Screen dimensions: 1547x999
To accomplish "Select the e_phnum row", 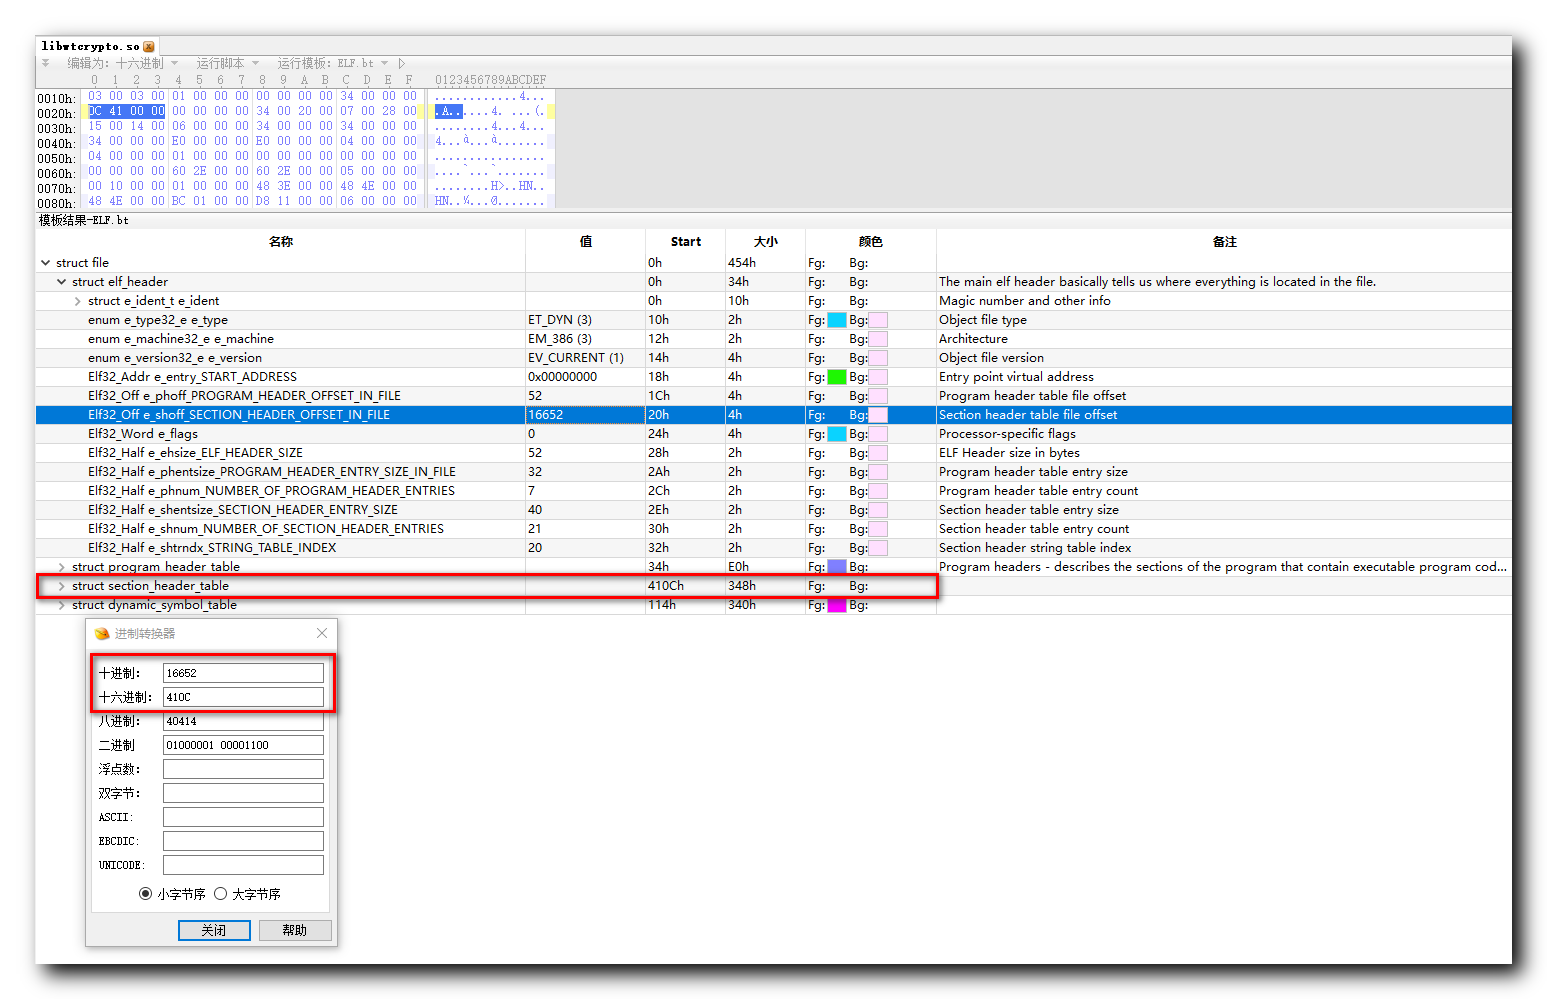I will coord(774,491).
